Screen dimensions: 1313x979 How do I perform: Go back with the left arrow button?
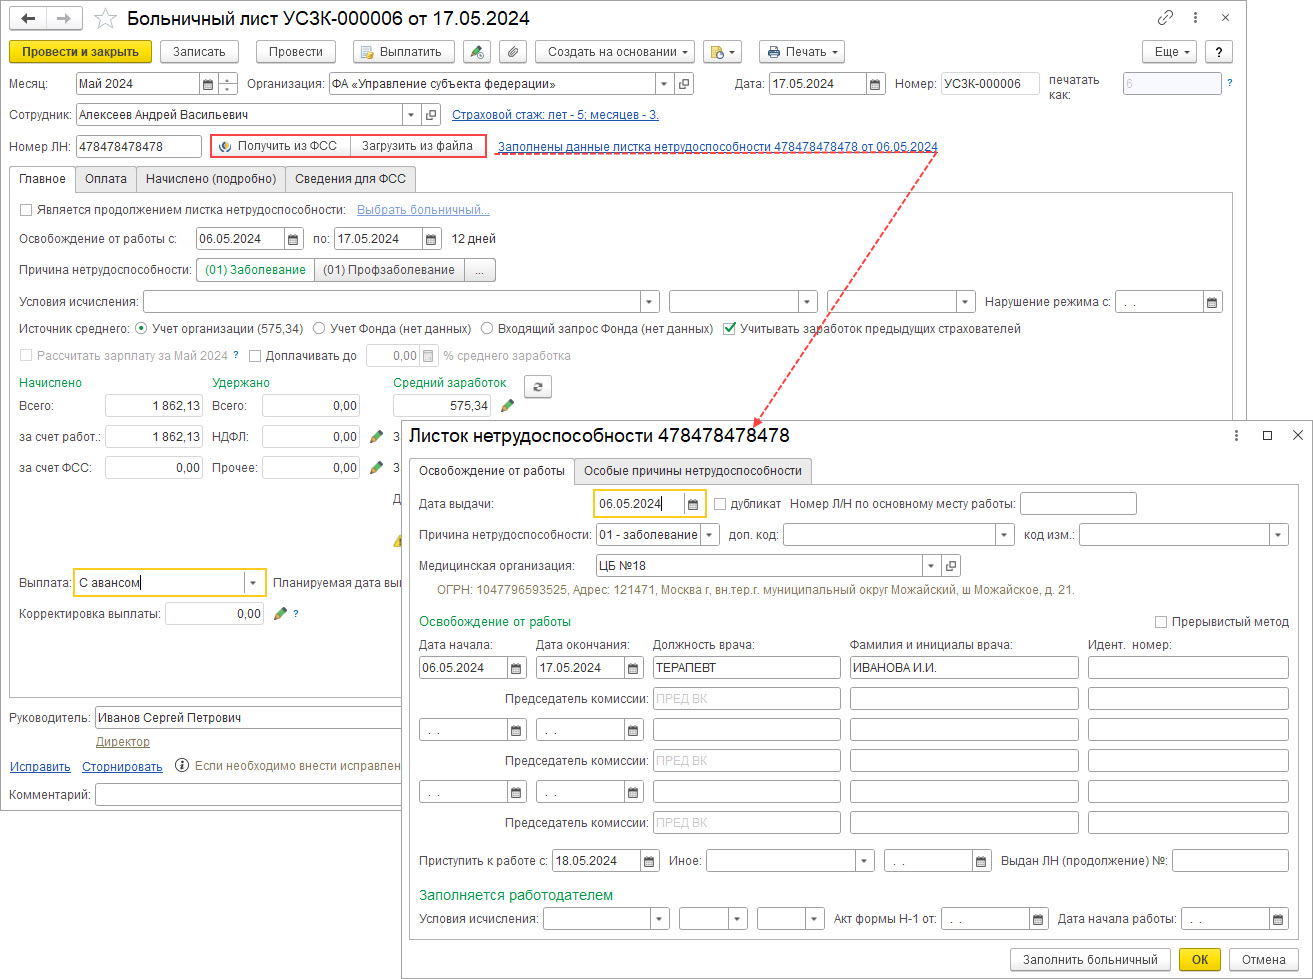pos(28,19)
